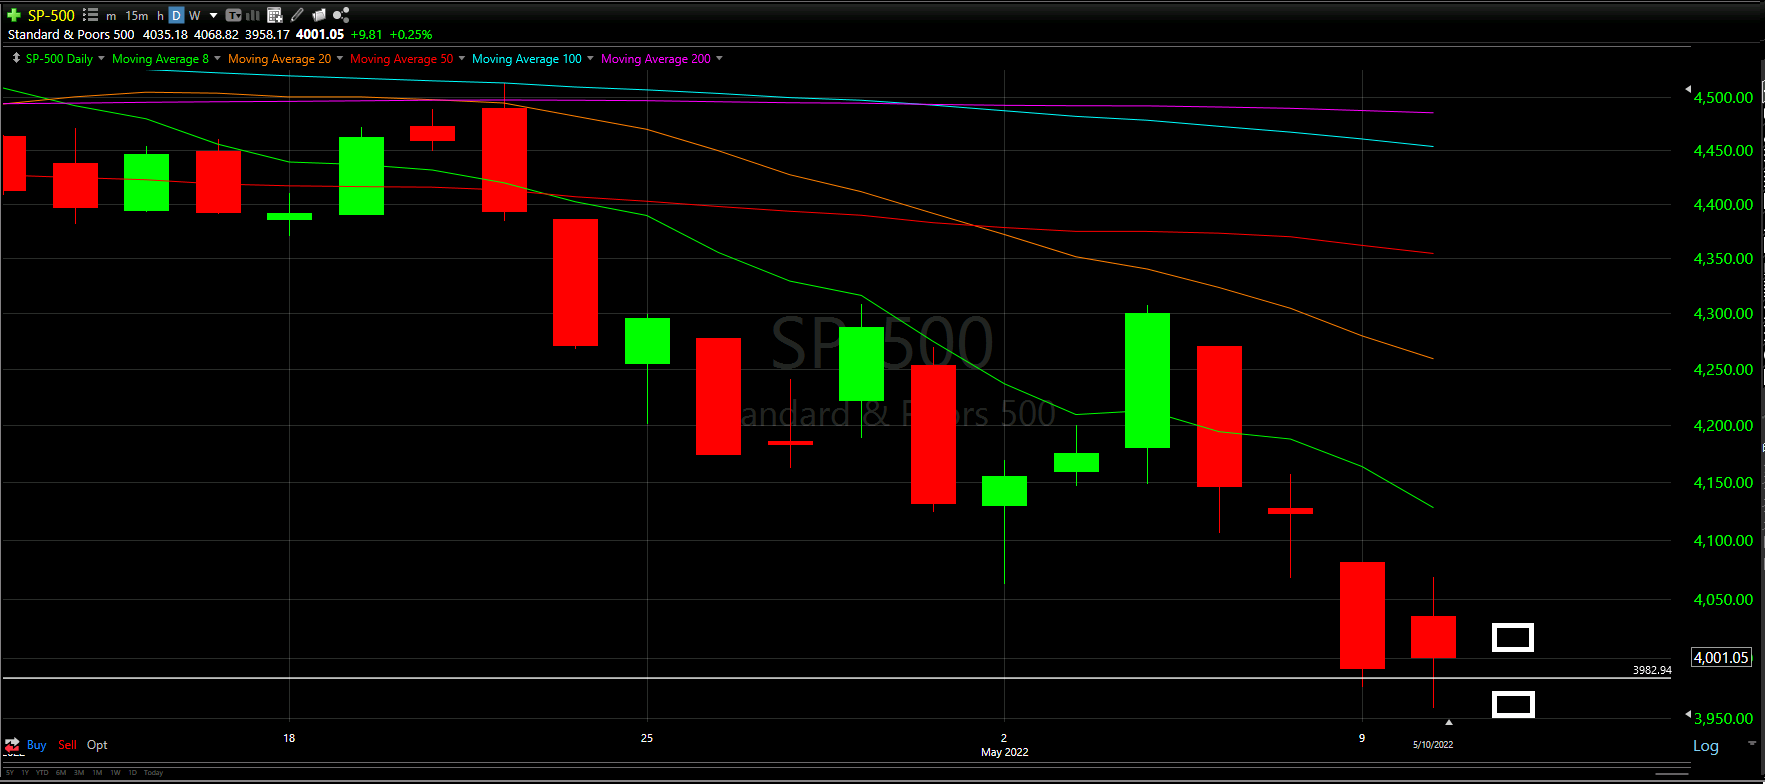Screen dimensions: 1765x784
Task: Click the green plus add-symbol icon
Action: 14,15
